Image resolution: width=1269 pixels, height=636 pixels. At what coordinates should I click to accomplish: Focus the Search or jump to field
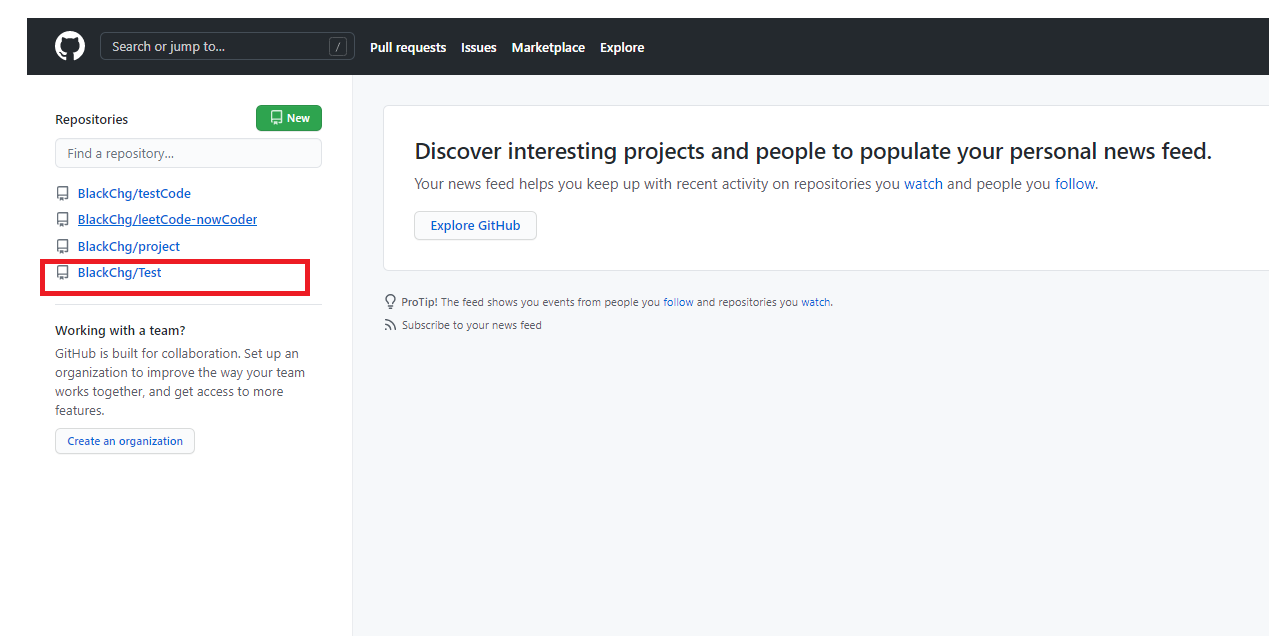(x=227, y=46)
